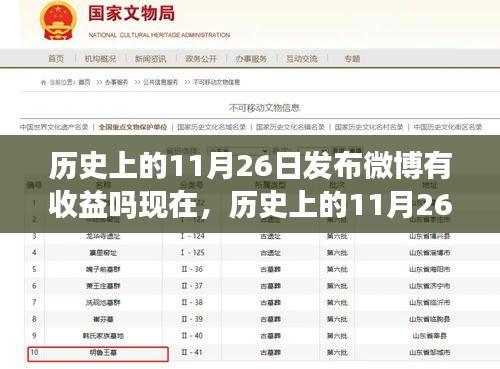This screenshot has width=500, height=369.
Task: Click address 山东省淄博市 in row 4
Action: click(x=430, y=253)
